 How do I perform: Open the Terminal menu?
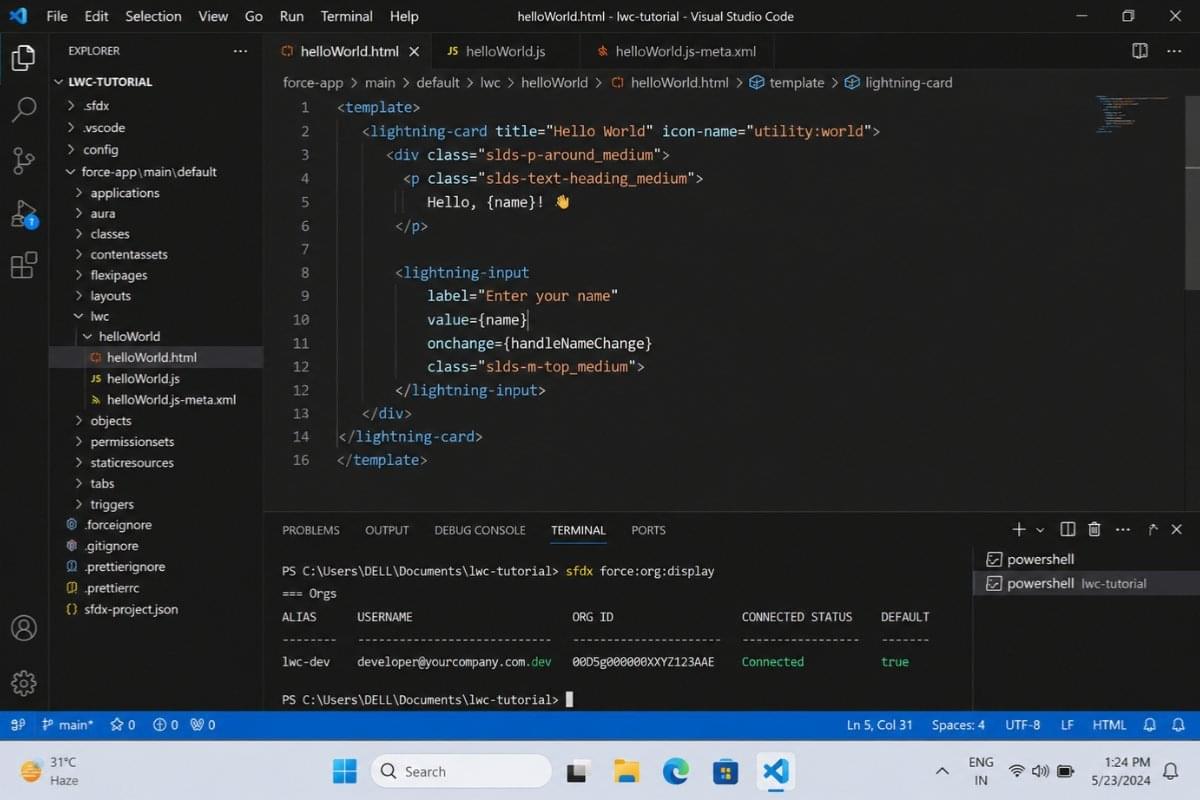point(345,16)
